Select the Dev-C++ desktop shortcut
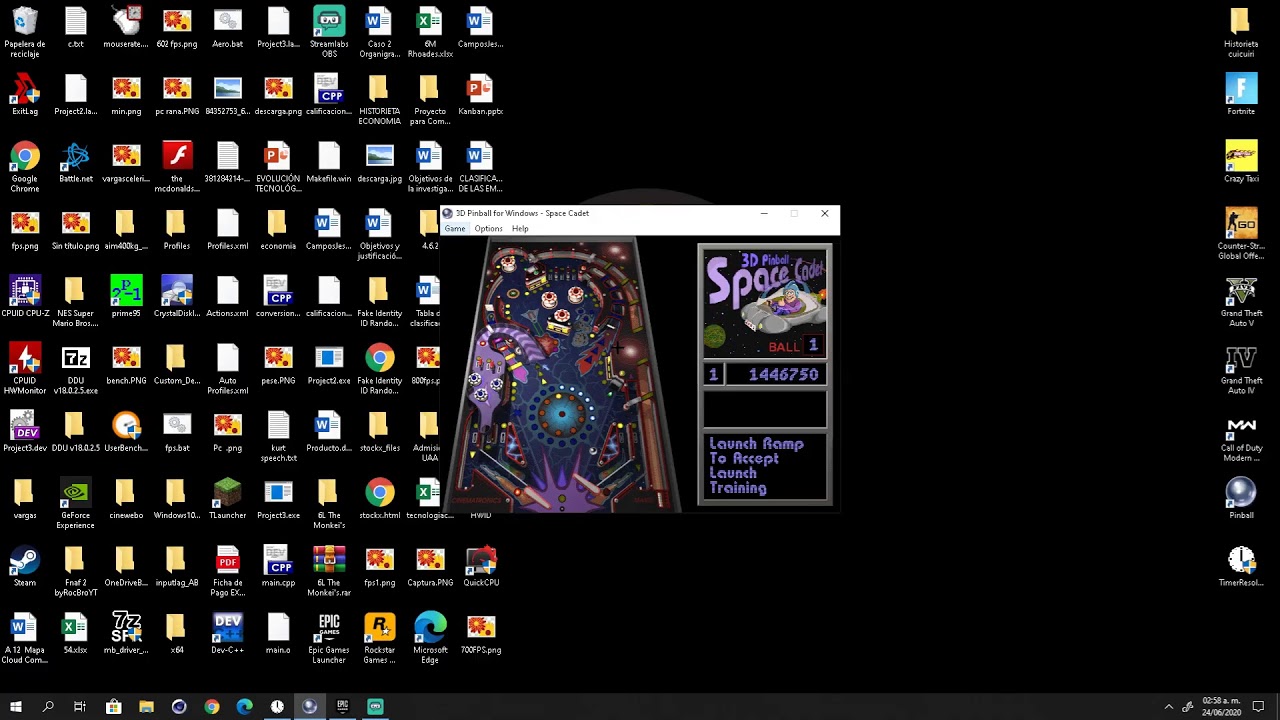The height and width of the screenshot is (720, 1280). pos(227,633)
